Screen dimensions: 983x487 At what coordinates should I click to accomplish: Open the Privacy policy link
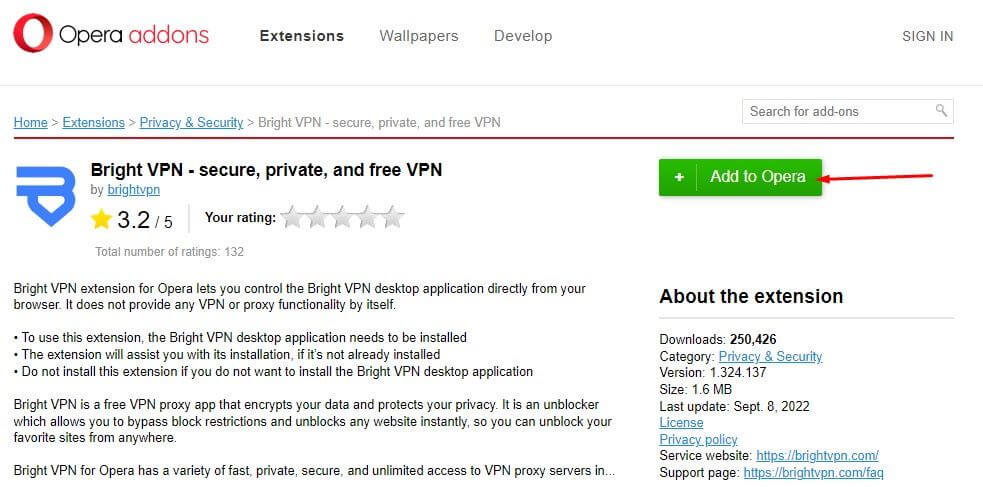[x=698, y=439]
